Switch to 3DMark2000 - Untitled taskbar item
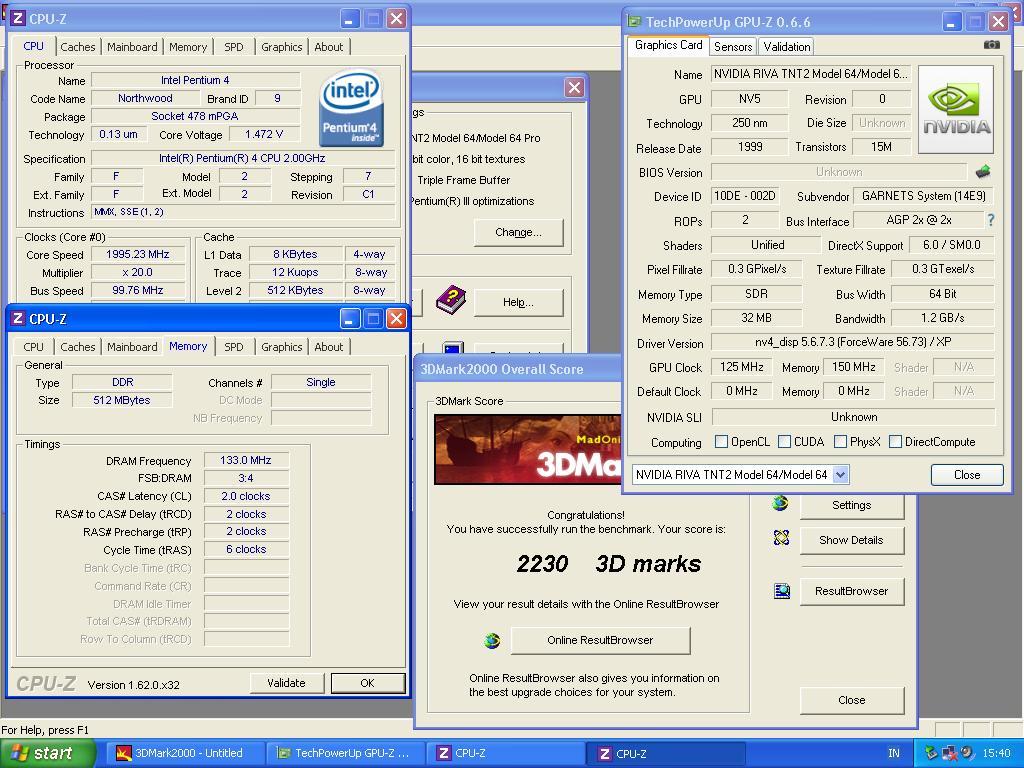This screenshot has height=768, width=1024. (187, 753)
